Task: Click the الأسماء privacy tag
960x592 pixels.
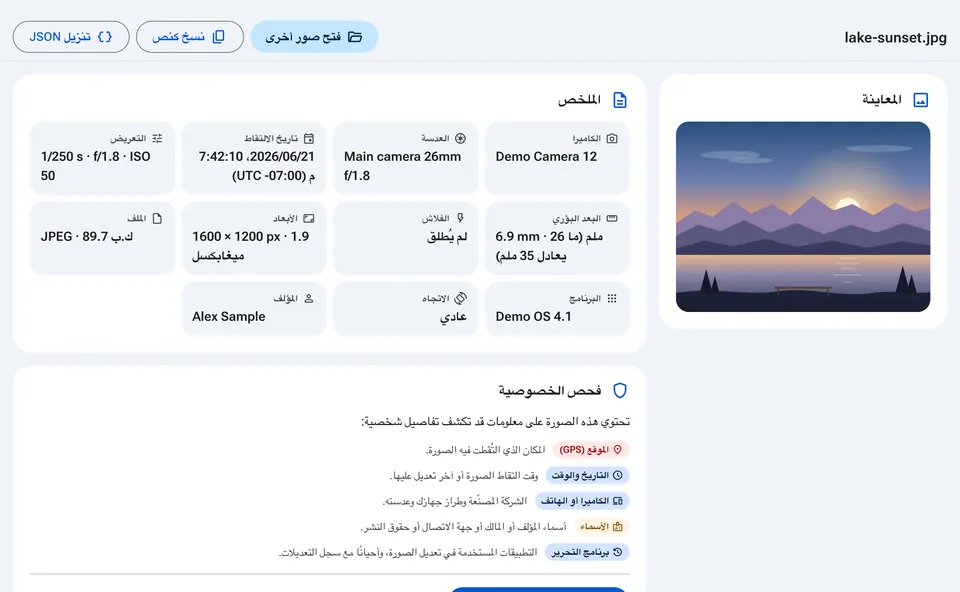Action: click(x=601, y=526)
